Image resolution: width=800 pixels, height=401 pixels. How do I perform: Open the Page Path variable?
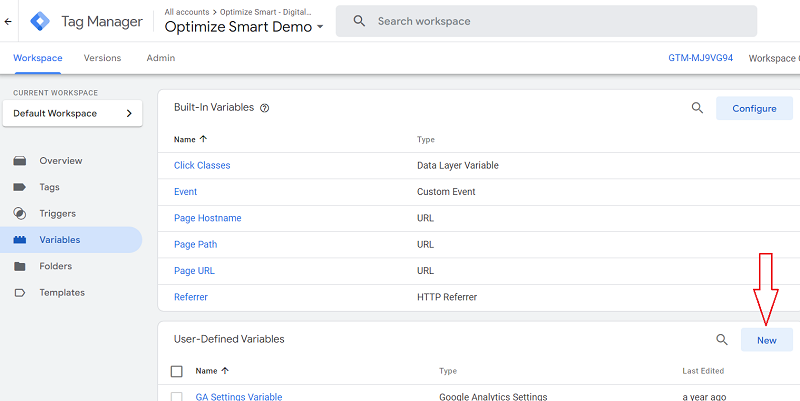tap(195, 244)
